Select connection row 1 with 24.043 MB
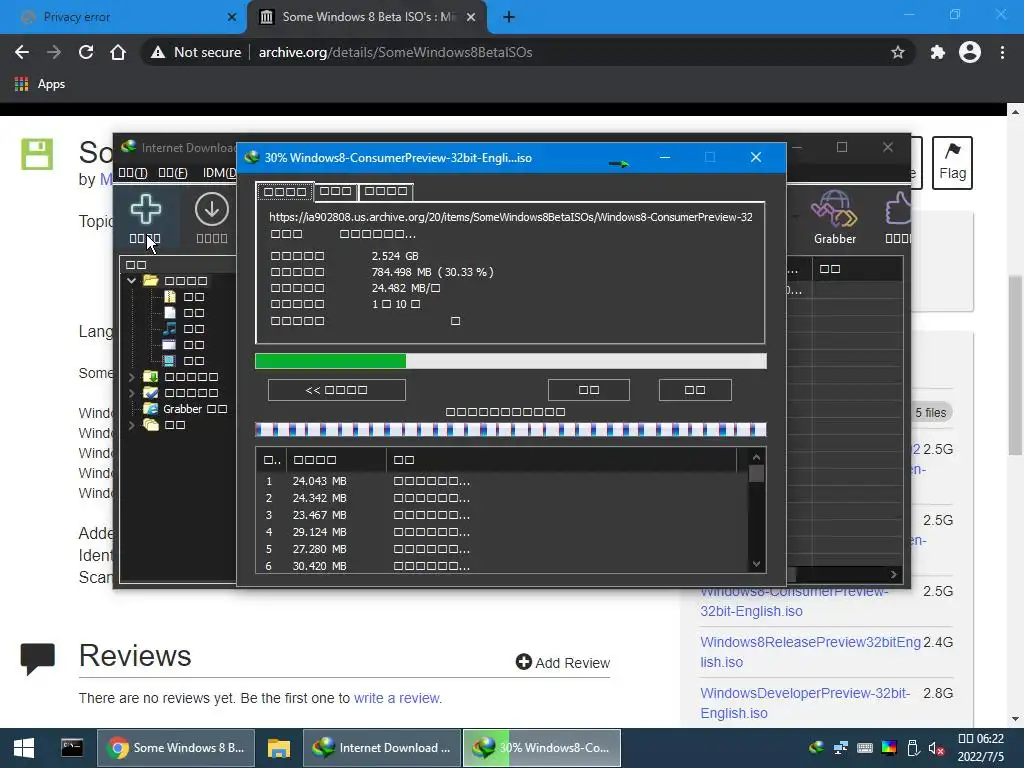 point(502,481)
